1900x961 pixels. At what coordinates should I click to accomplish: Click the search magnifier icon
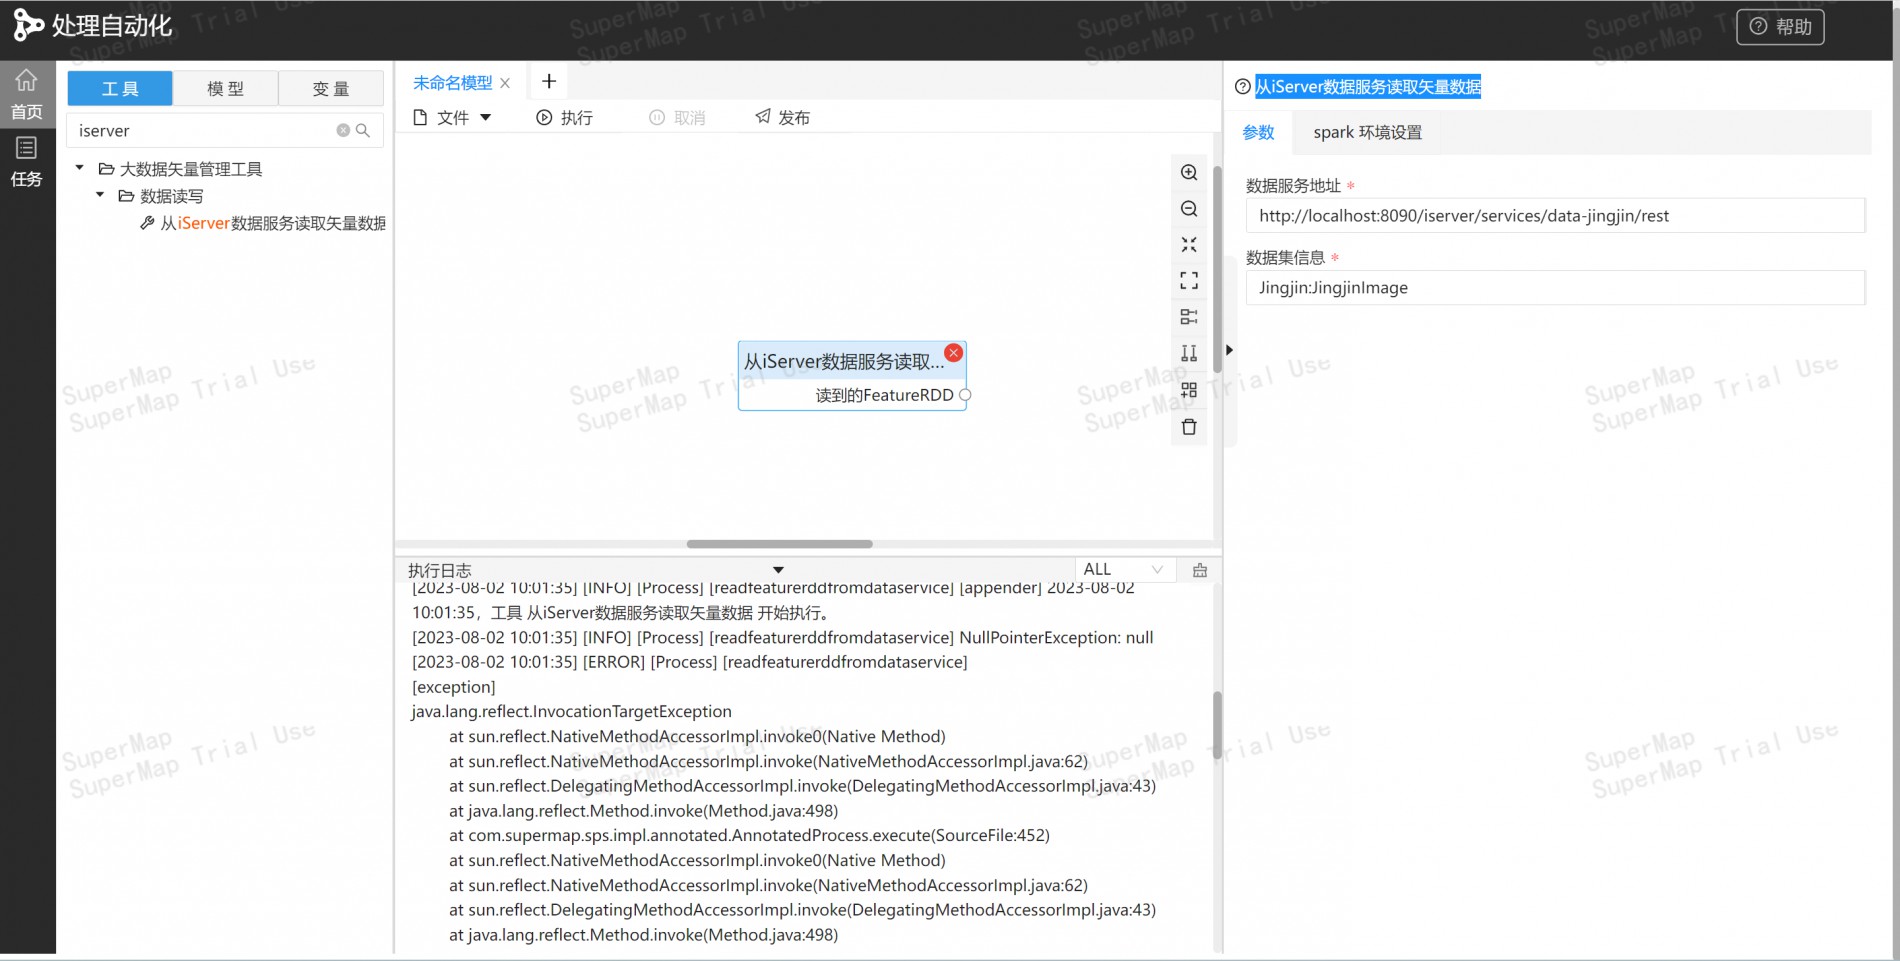(363, 130)
